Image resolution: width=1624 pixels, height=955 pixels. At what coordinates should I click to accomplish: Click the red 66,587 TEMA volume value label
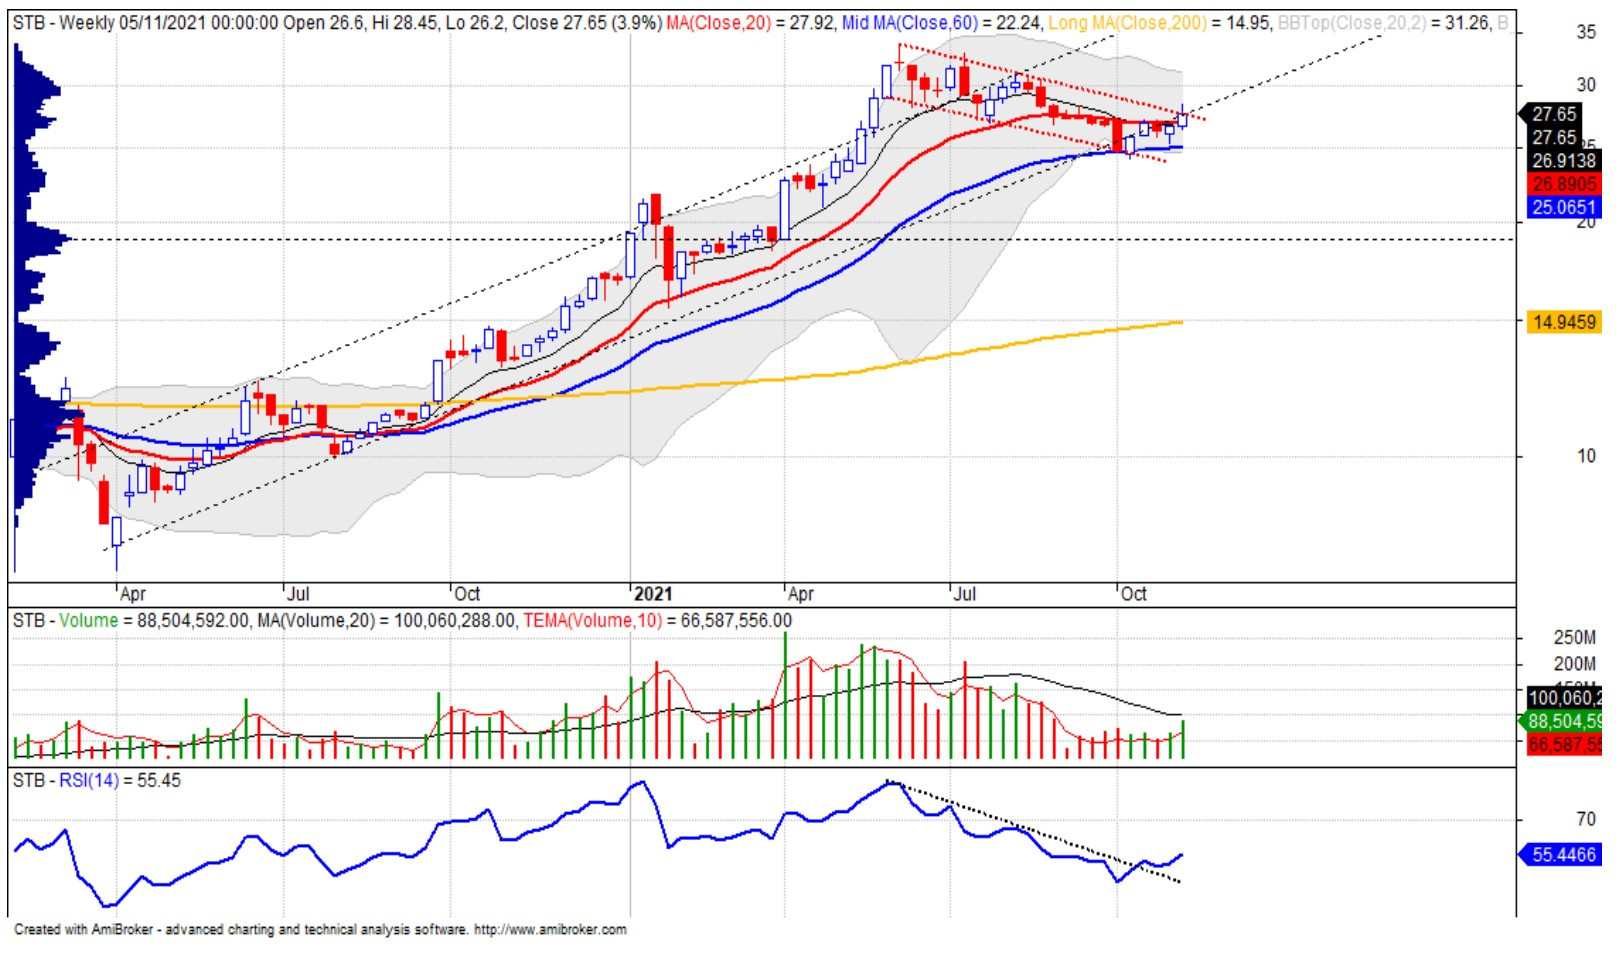[x=1563, y=744]
